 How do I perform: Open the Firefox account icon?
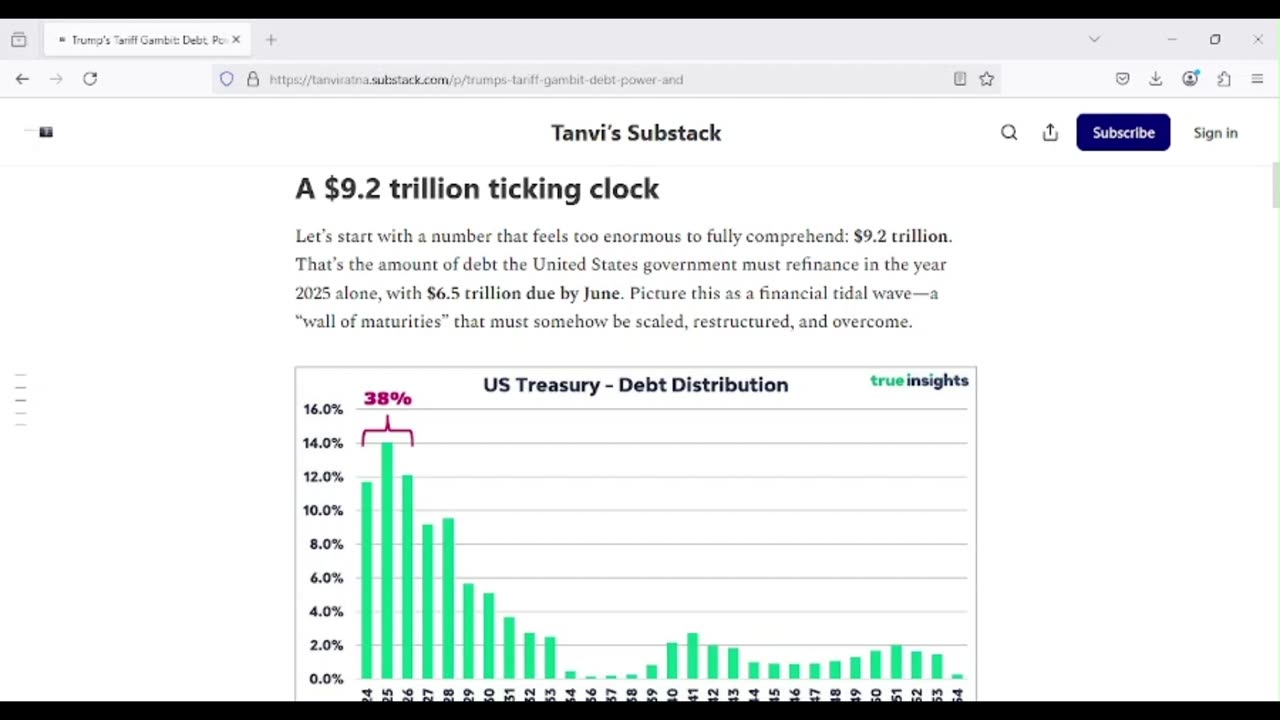[x=1190, y=79]
